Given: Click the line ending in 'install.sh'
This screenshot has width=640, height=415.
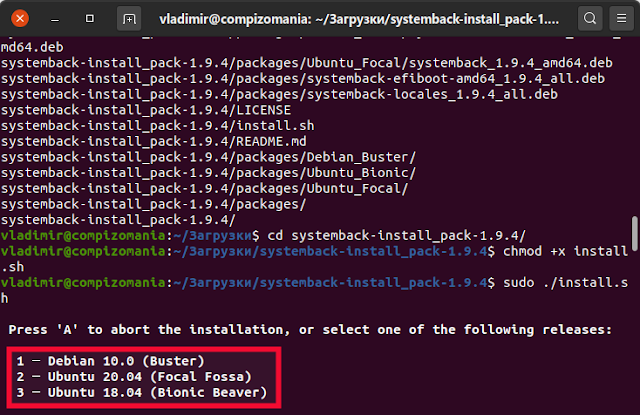Looking at the screenshot, I should (x=158, y=126).
